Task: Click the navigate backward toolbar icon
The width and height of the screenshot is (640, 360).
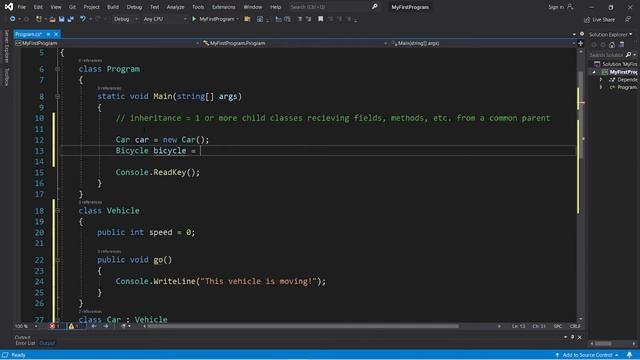Action: pyautogui.click(x=13, y=19)
